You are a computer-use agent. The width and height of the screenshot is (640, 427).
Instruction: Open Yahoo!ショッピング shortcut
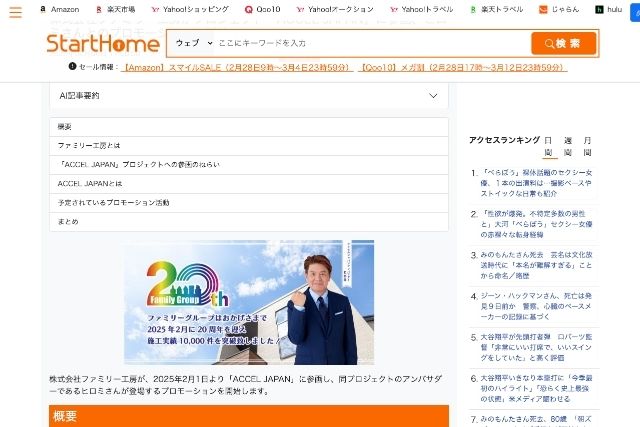(190, 9)
